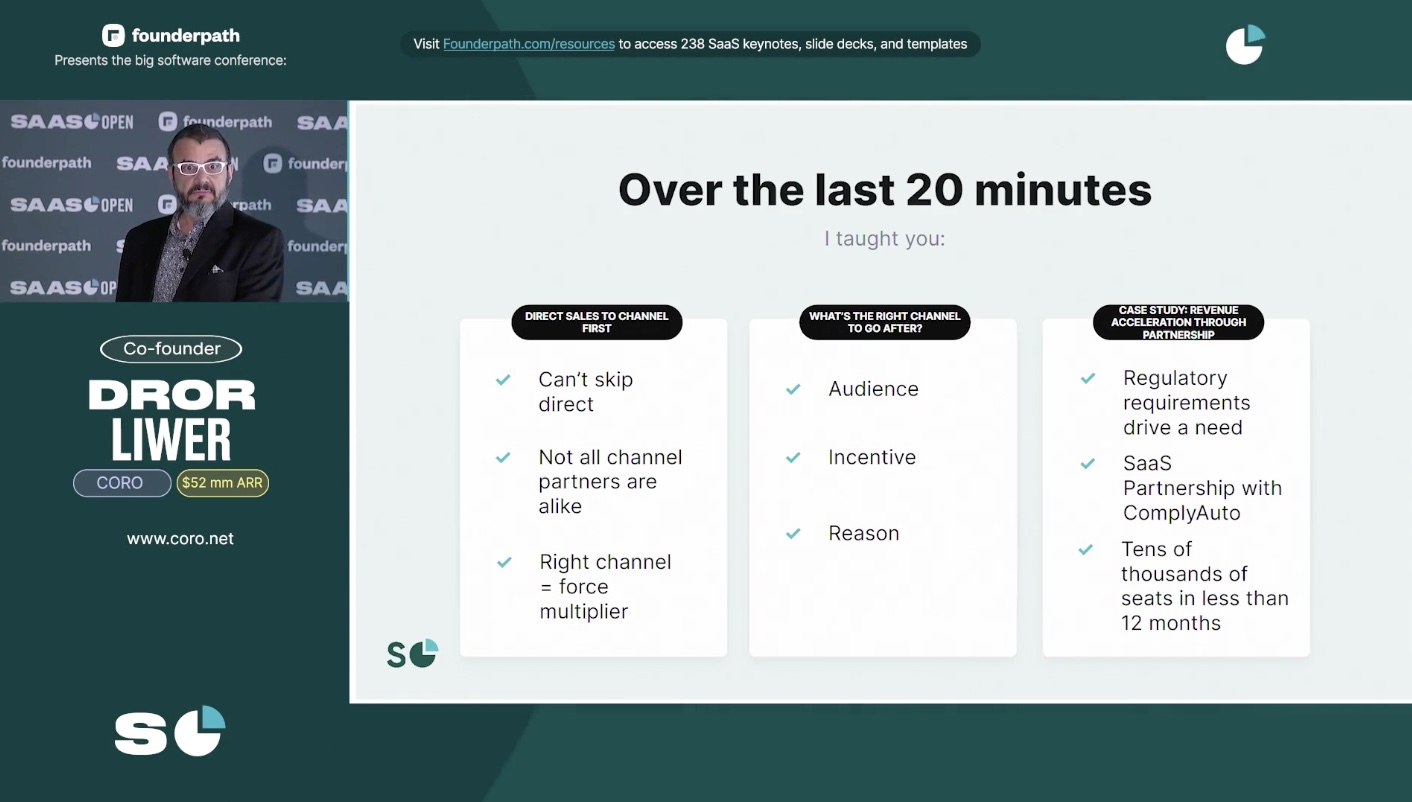Click the Co-founder pill label
Viewport: 1412px width, 802px height.
pos(171,349)
